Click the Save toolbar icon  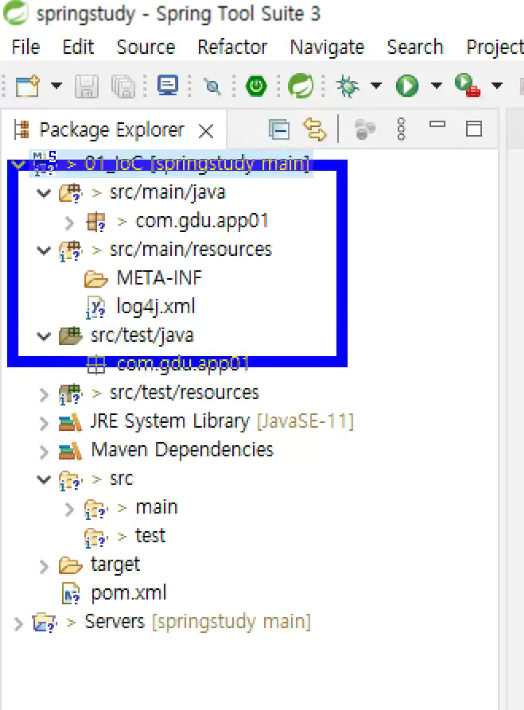tap(87, 86)
